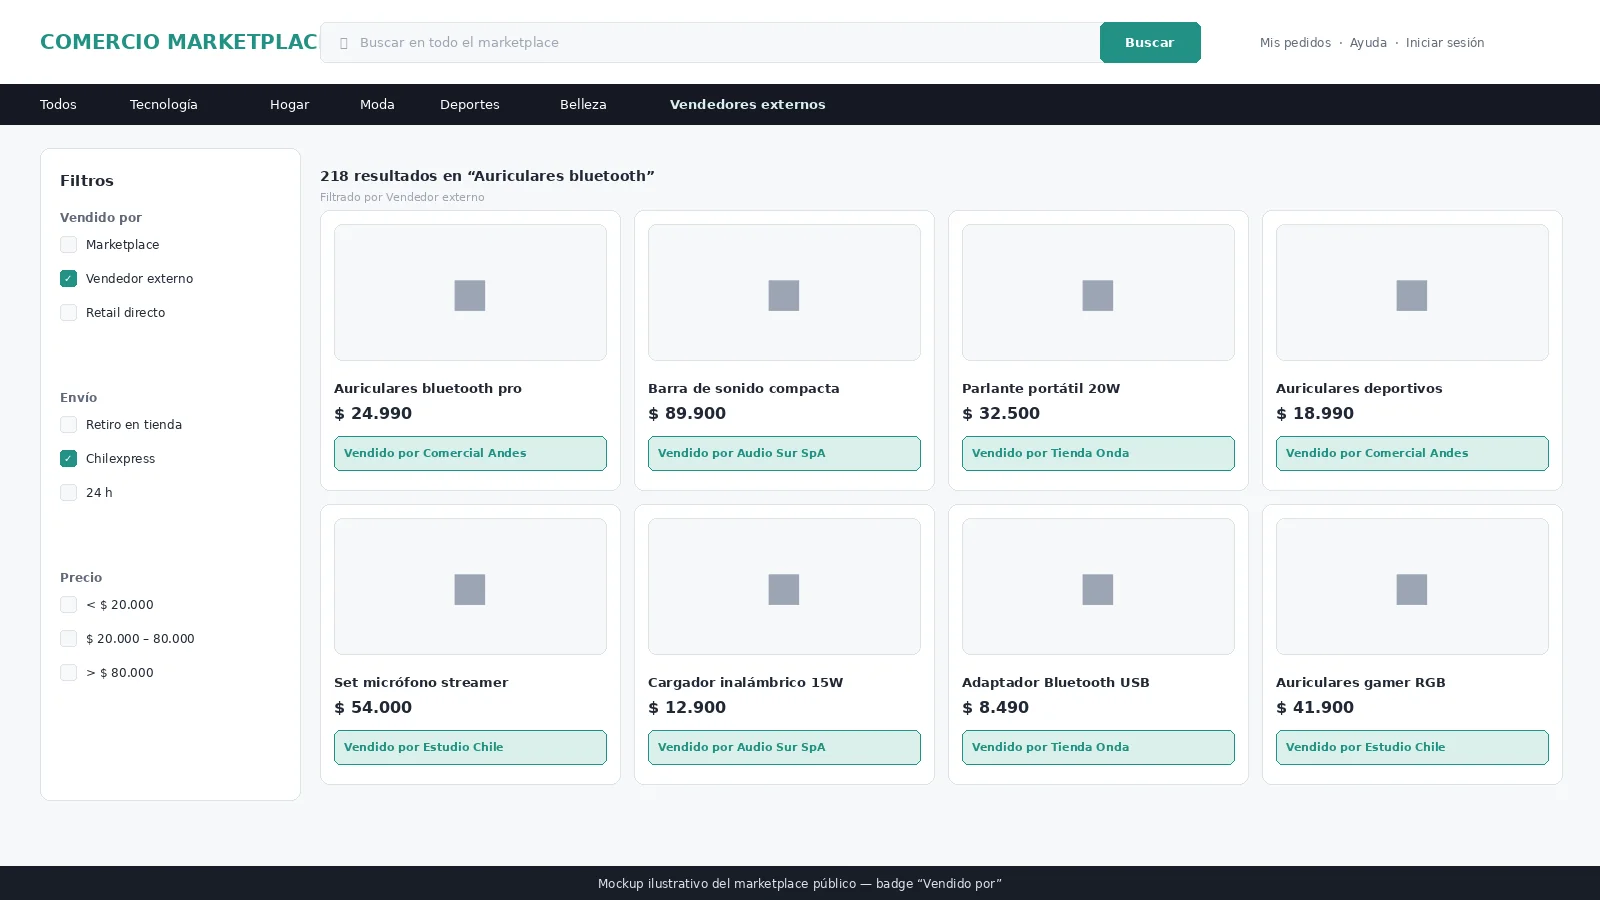Uncheck the Vendedor externo filter

(68, 279)
